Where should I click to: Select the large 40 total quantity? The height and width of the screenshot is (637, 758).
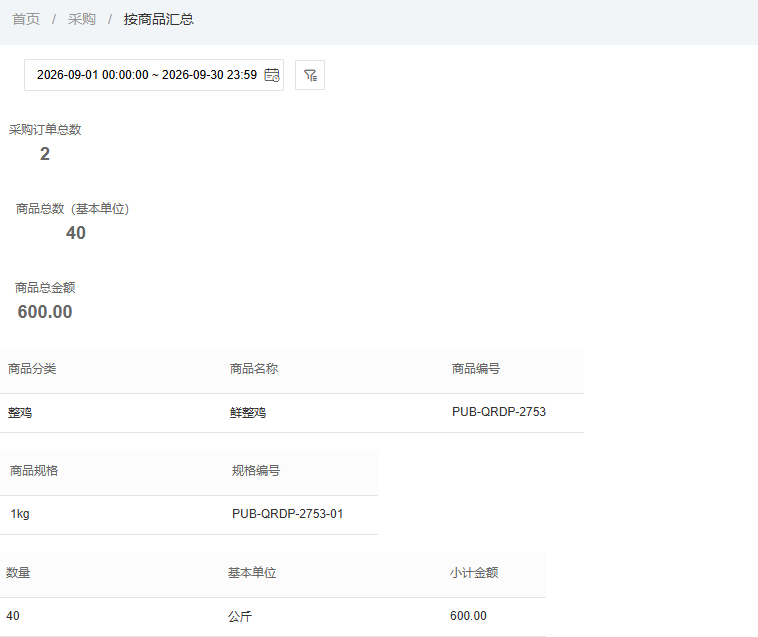76,233
